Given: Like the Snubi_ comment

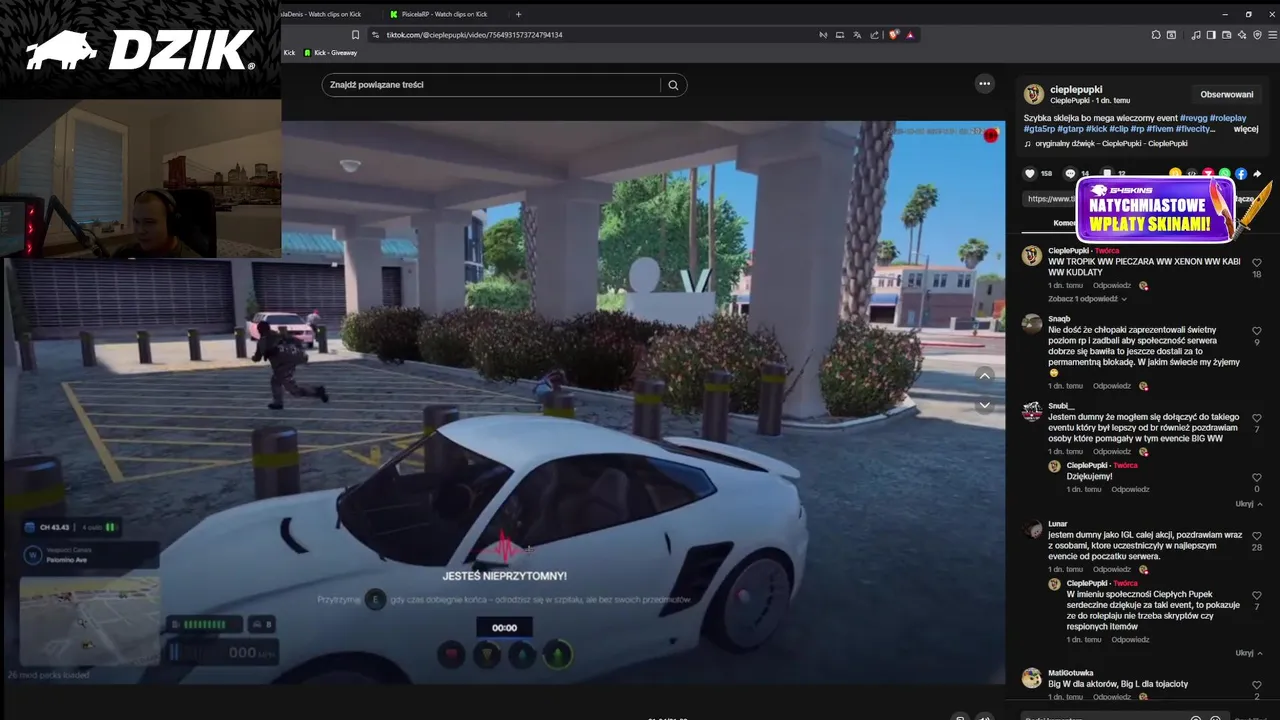Looking at the screenshot, I should tap(1257, 418).
